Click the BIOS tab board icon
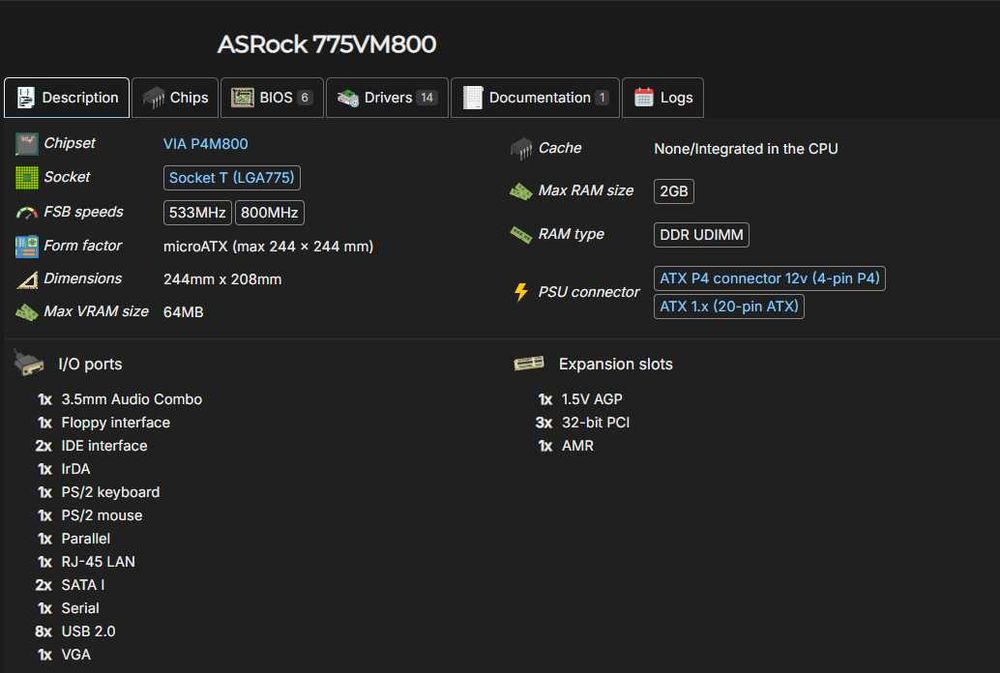Image resolution: width=1000 pixels, height=673 pixels. pos(242,98)
